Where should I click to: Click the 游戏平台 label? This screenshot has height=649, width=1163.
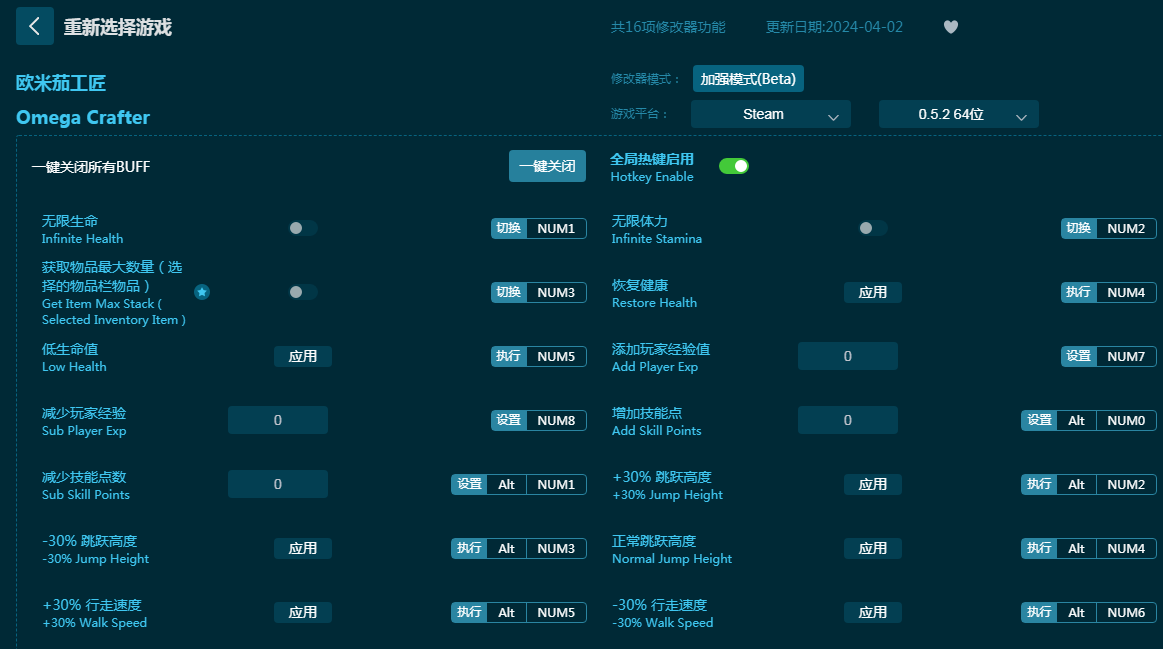[639, 114]
